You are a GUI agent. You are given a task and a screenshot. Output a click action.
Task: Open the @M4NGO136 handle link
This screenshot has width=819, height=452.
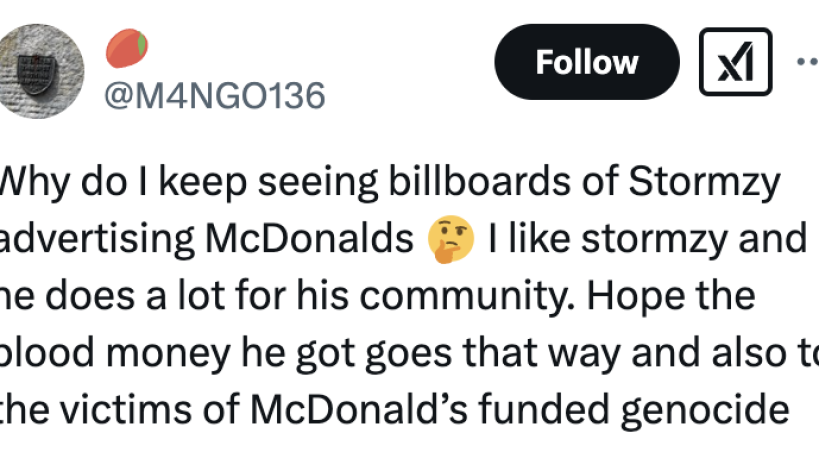[215, 96]
